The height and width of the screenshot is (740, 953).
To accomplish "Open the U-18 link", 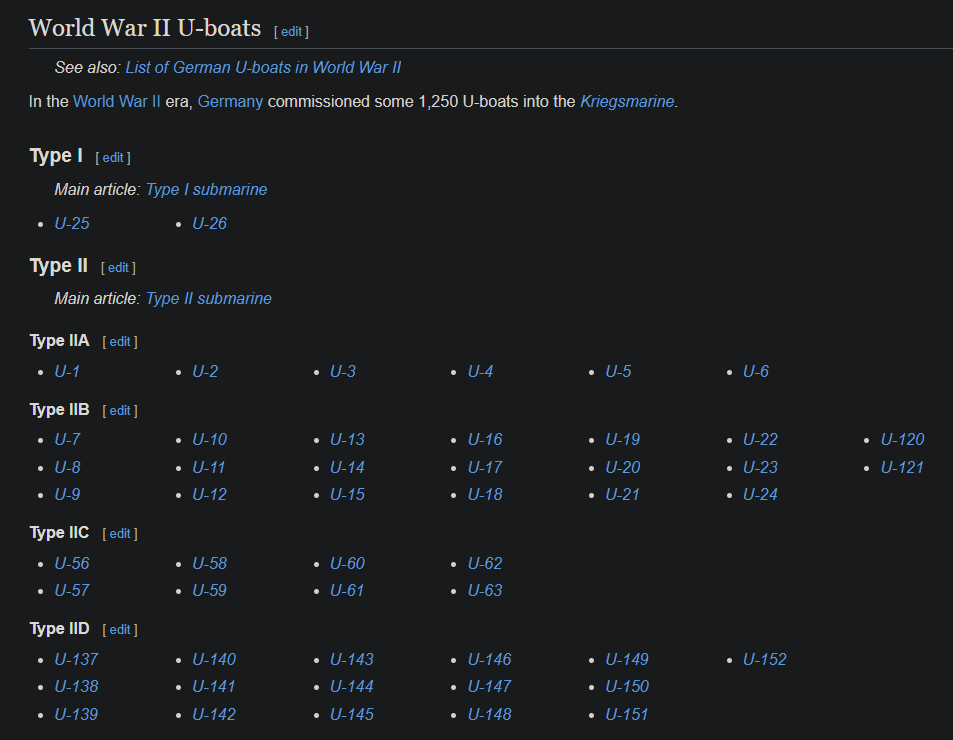I will [485, 495].
